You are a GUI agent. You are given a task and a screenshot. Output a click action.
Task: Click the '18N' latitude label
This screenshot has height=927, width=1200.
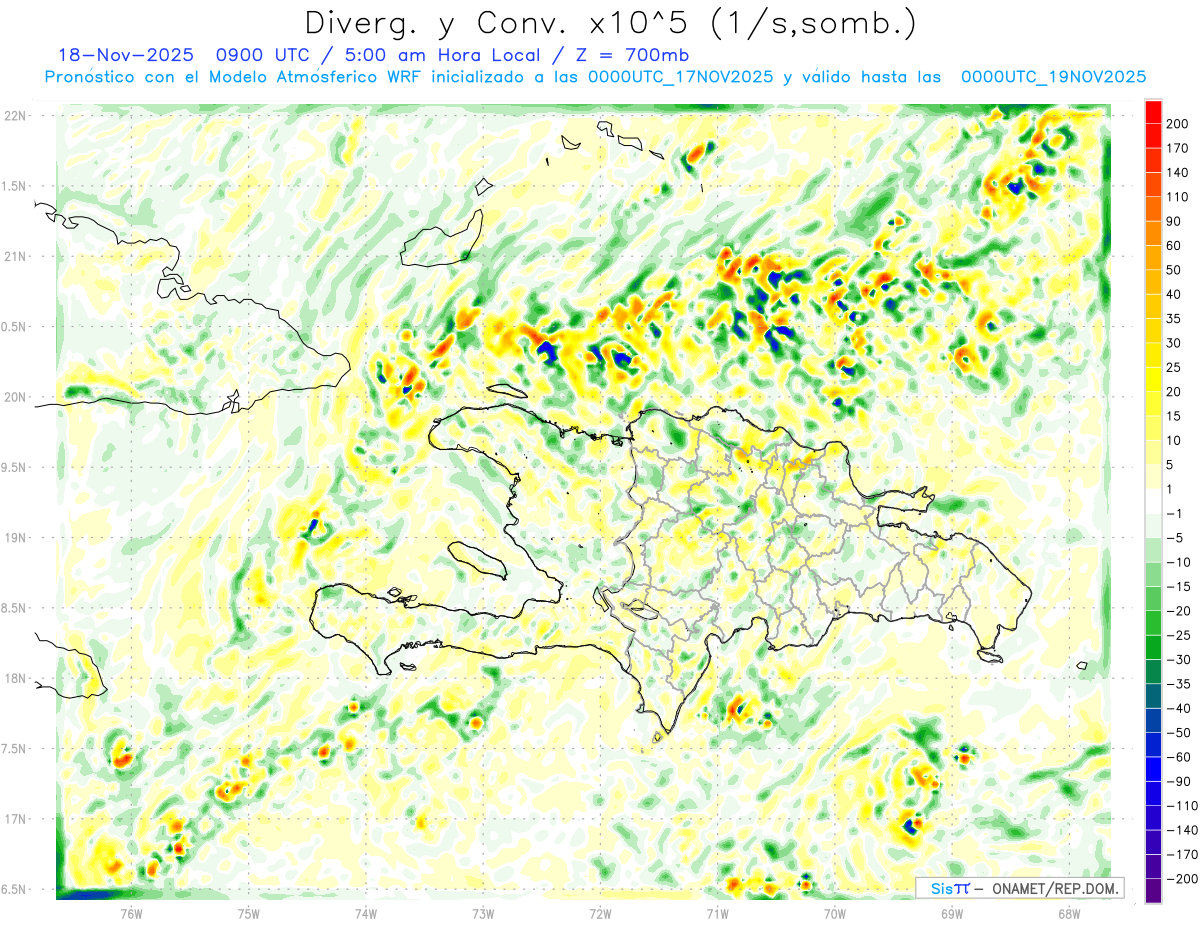16,678
